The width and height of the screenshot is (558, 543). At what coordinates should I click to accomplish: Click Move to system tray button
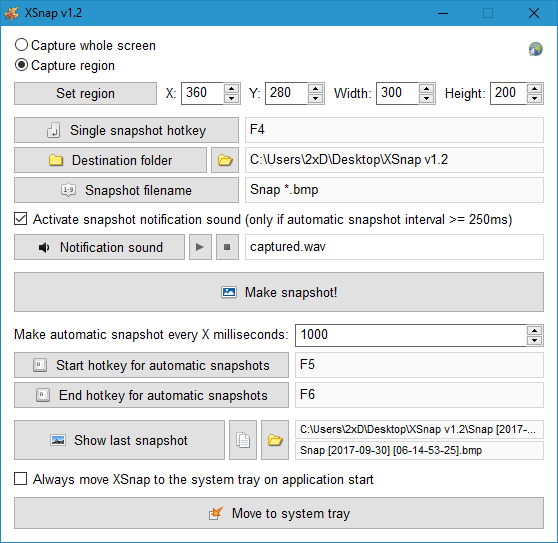click(x=279, y=513)
